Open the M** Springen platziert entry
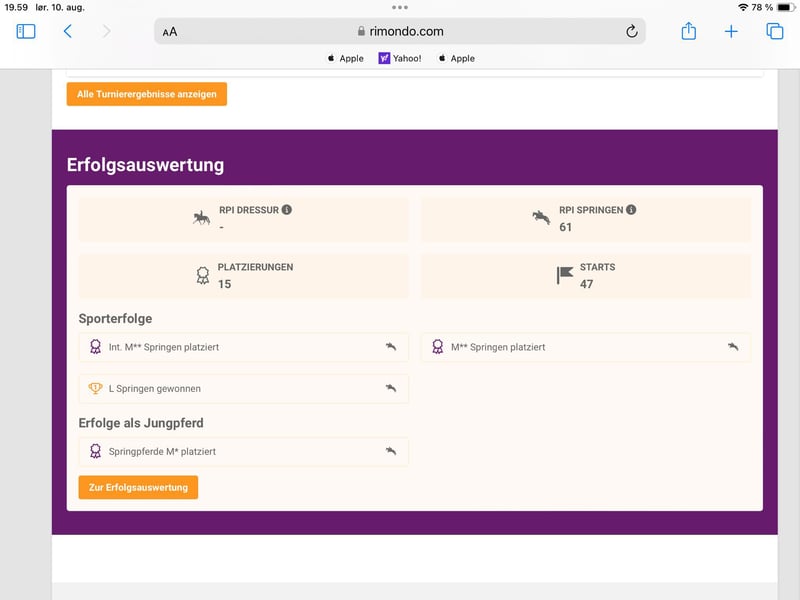800x600 pixels. pos(586,347)
